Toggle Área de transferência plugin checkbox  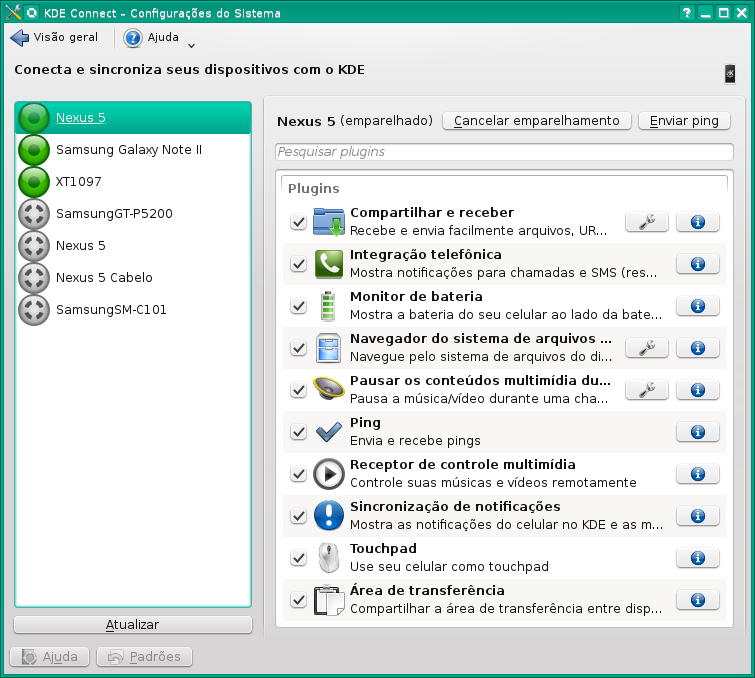coord(299,600)
